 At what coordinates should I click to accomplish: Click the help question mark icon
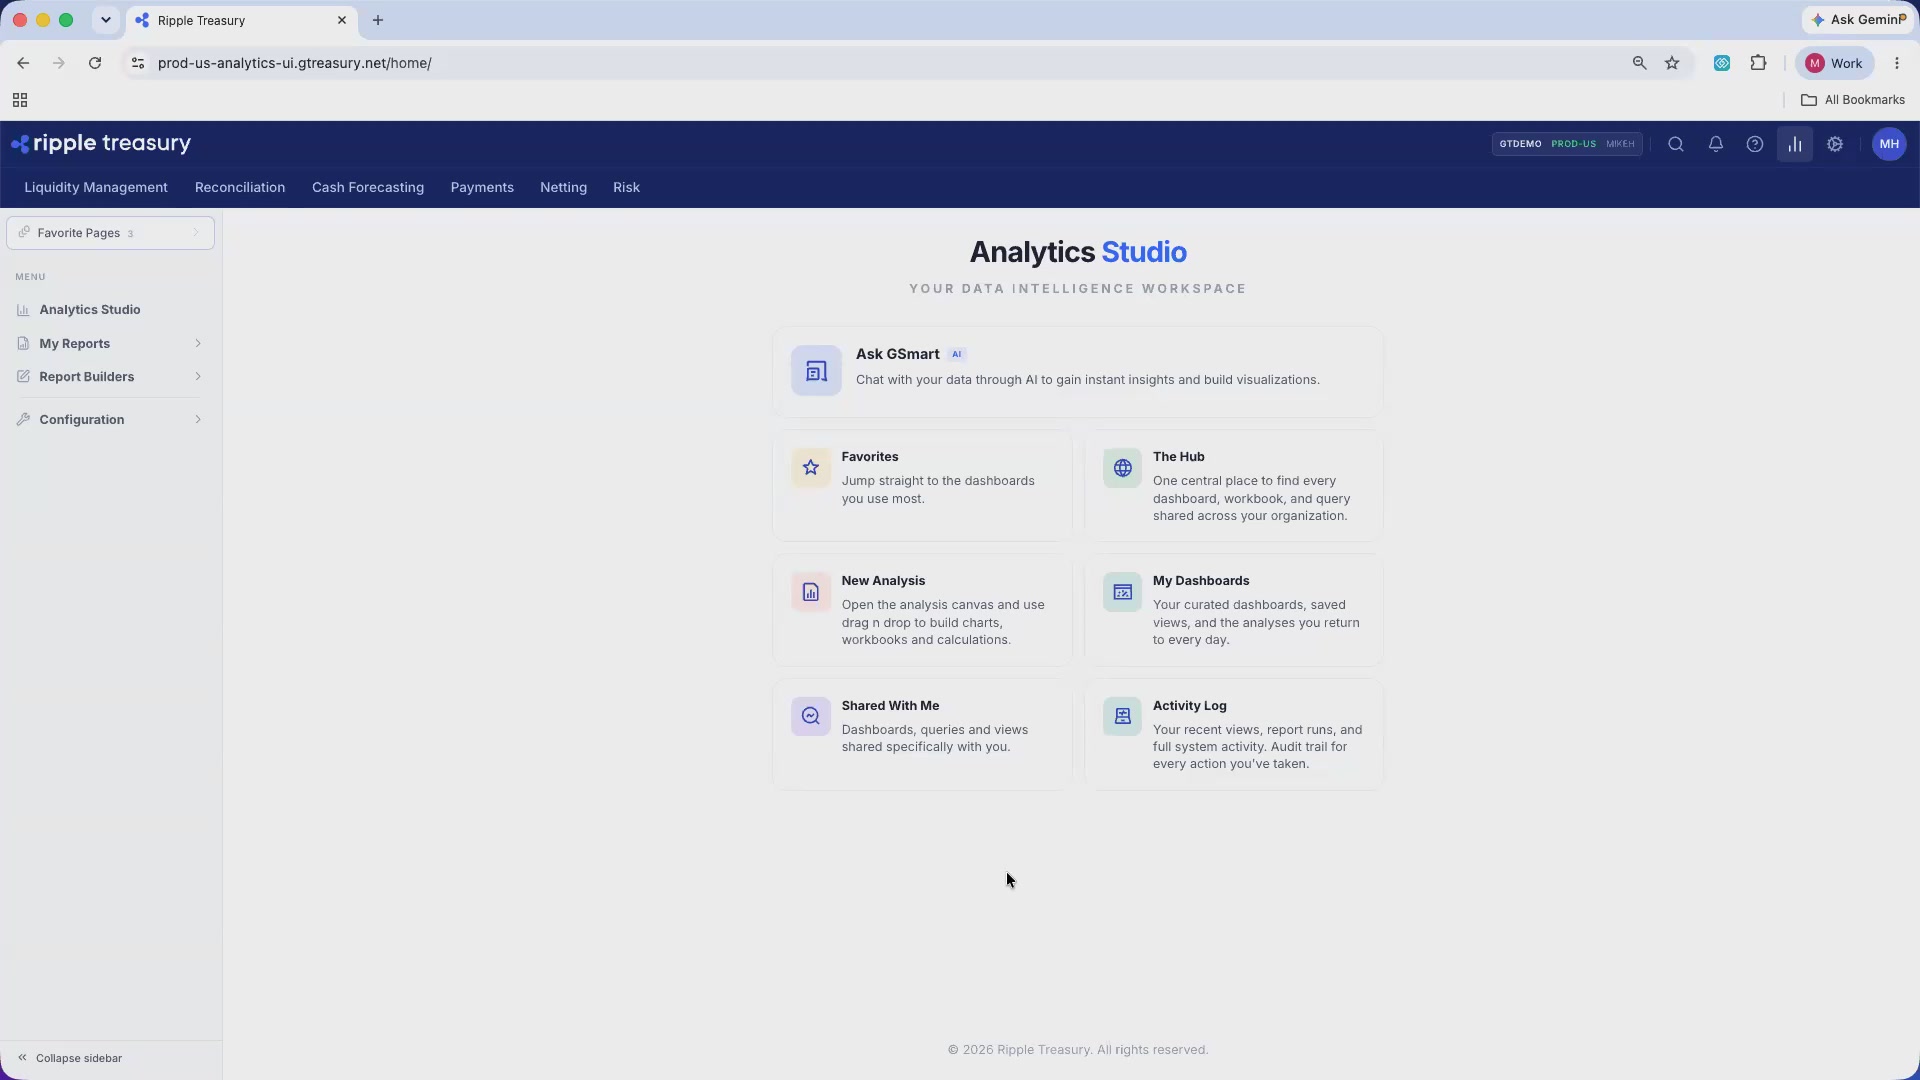(x=1755, y=144)
